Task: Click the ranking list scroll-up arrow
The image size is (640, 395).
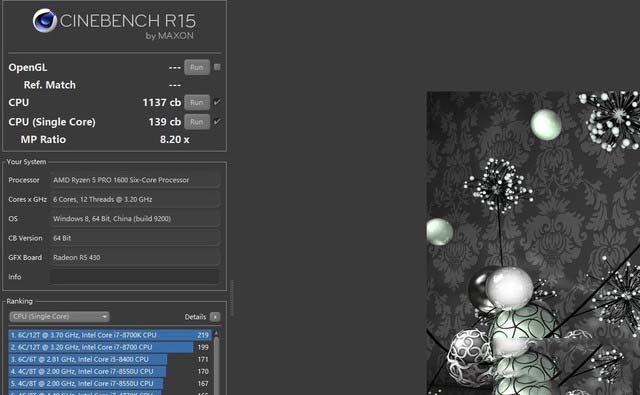Action: 216,333
